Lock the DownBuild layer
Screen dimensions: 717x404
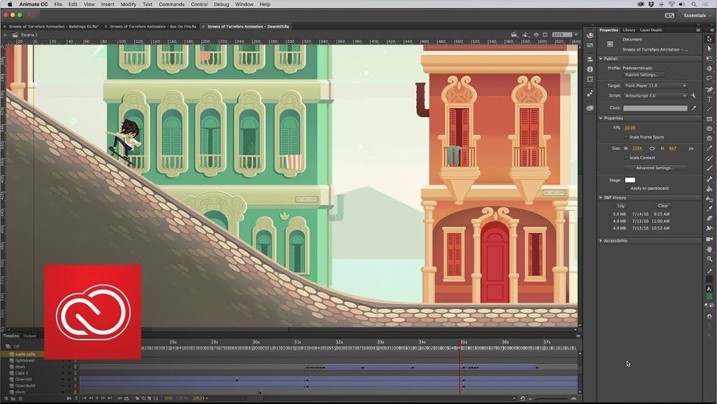click(x=70, y=386)
